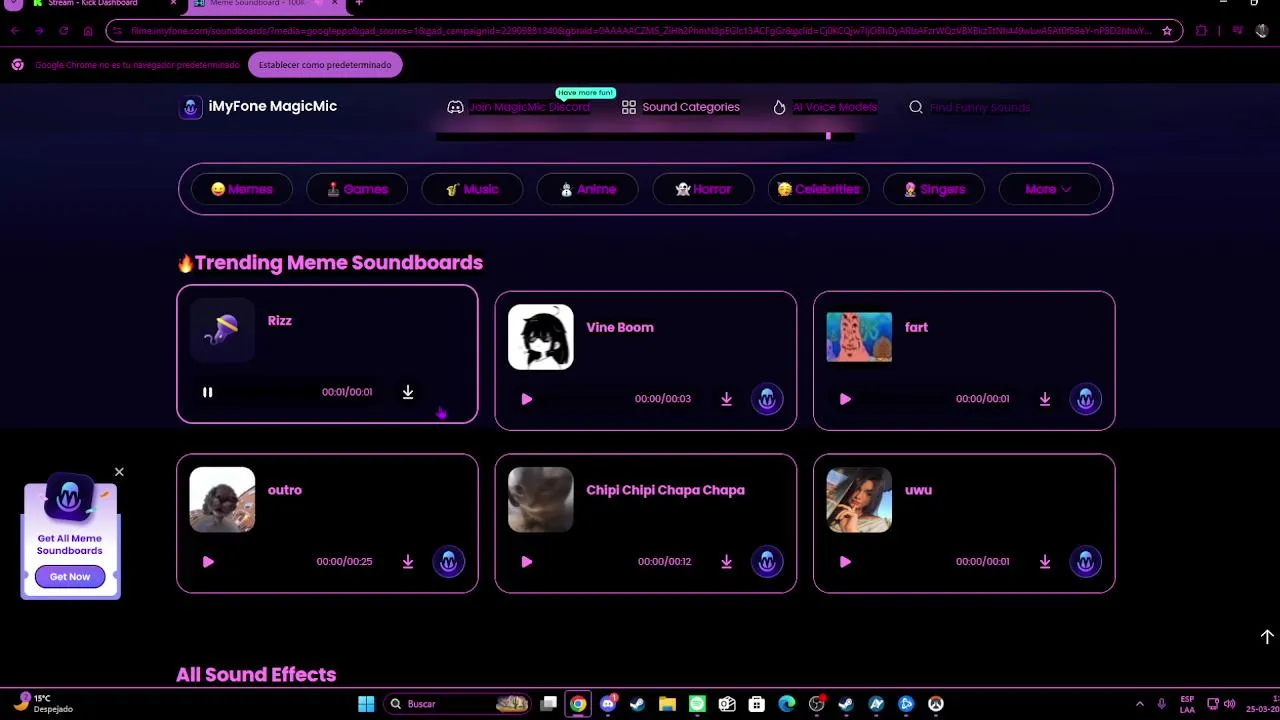Open OBS Studio from the taskbar
Image resolution: width=1280 pixels, height=720 pixels.
pyautogui.click(x=816, y=704)
